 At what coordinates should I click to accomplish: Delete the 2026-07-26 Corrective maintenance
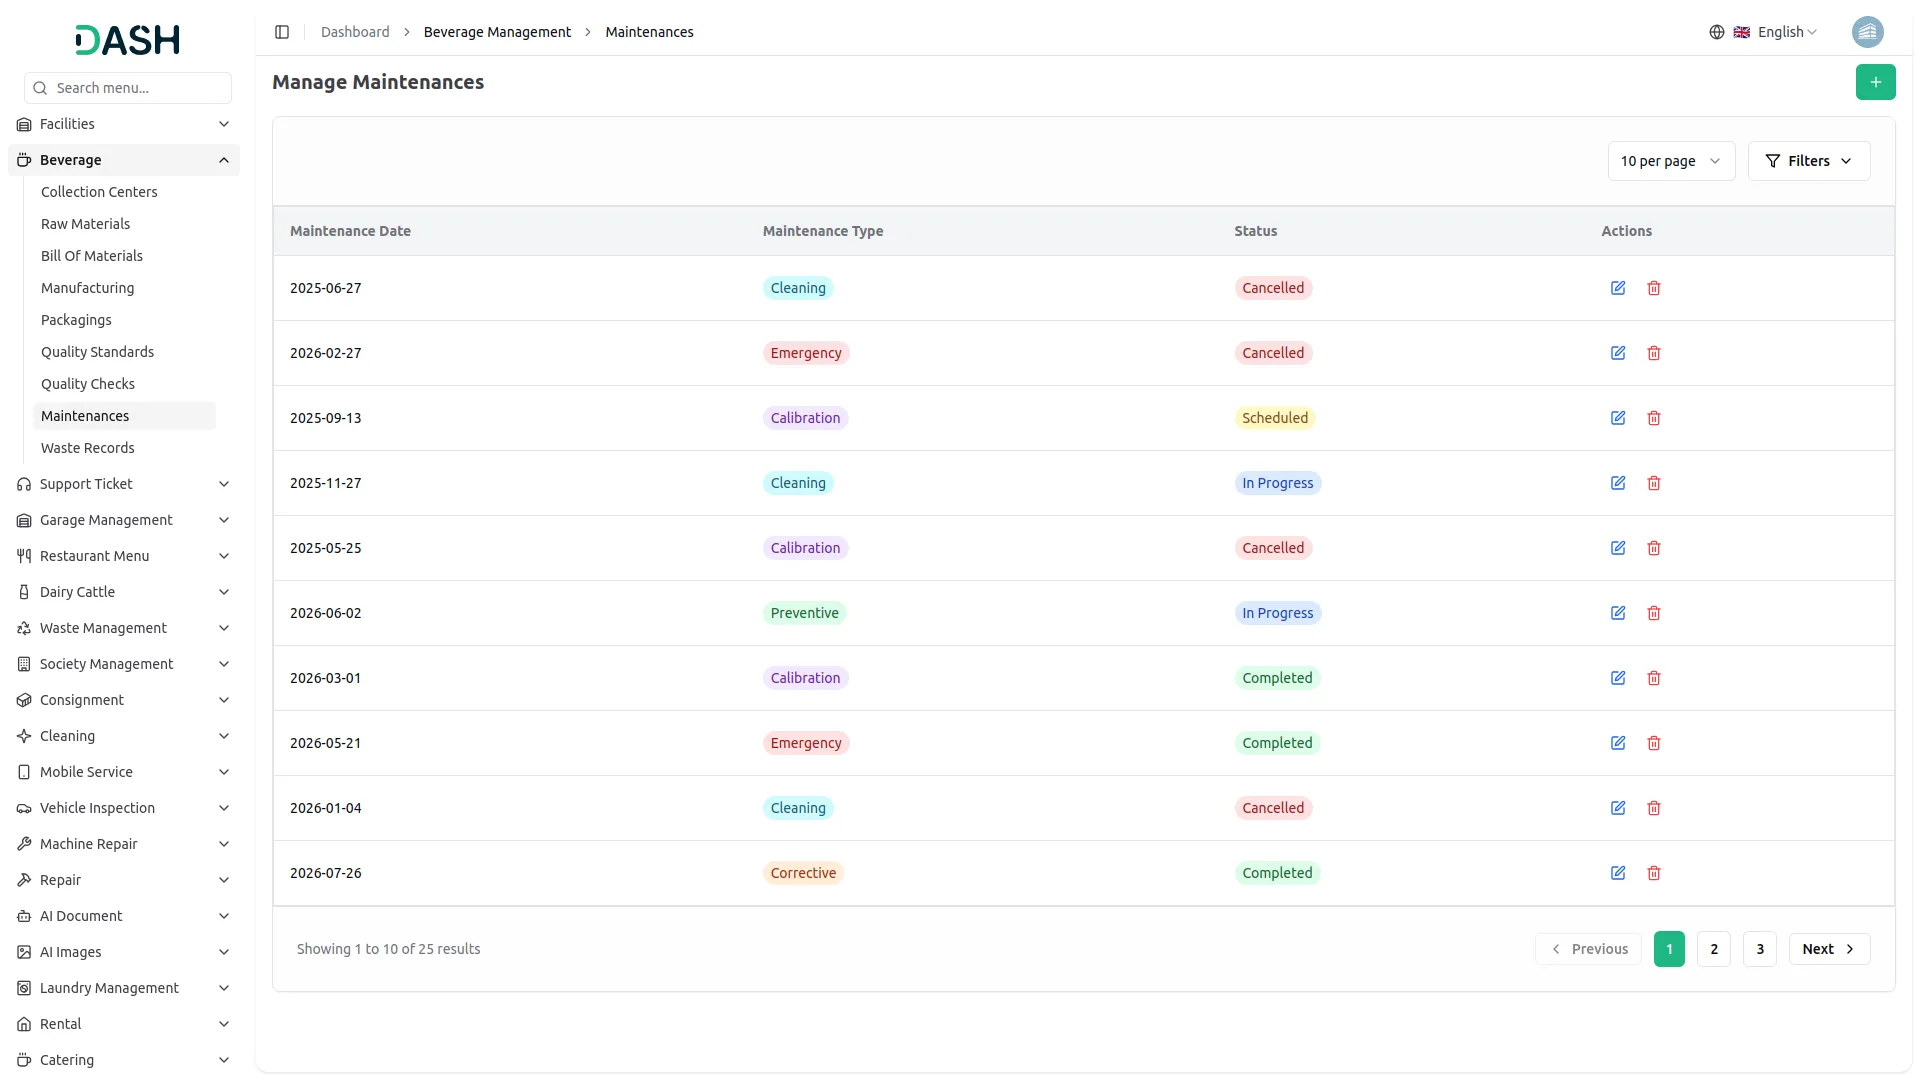click(1654, 873)
